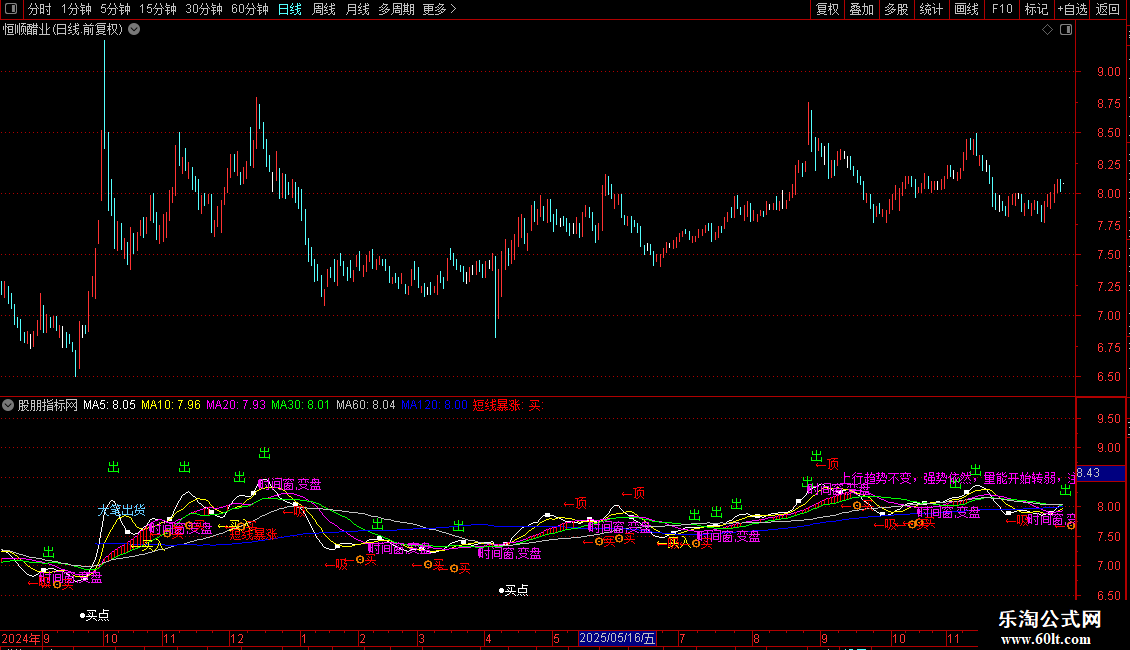
Task: Open the stock name dropdown arrow
Action: pyautogui.click(x=134, y=30)
